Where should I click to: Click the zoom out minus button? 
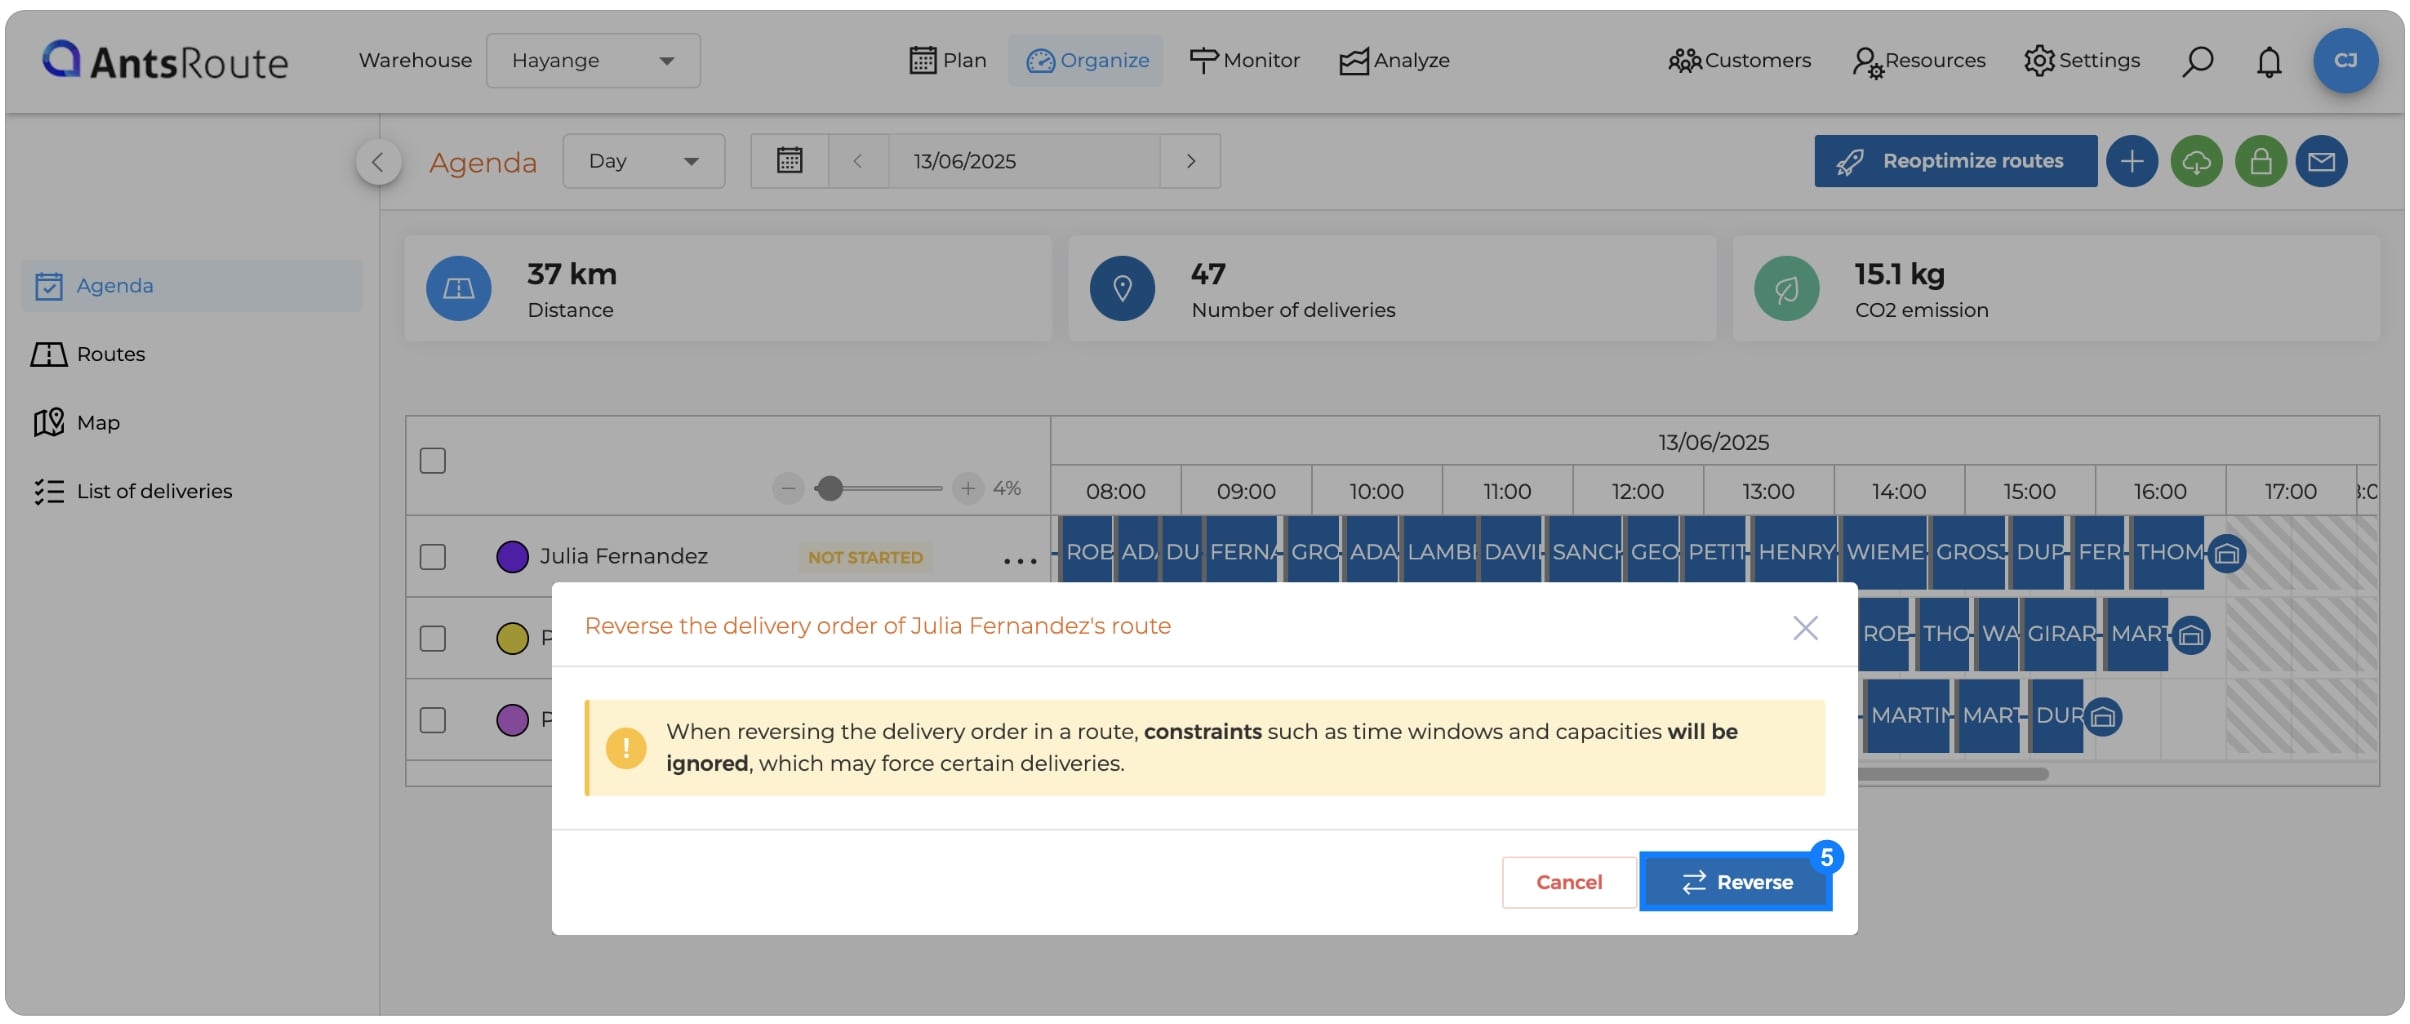tap(788, 488)
